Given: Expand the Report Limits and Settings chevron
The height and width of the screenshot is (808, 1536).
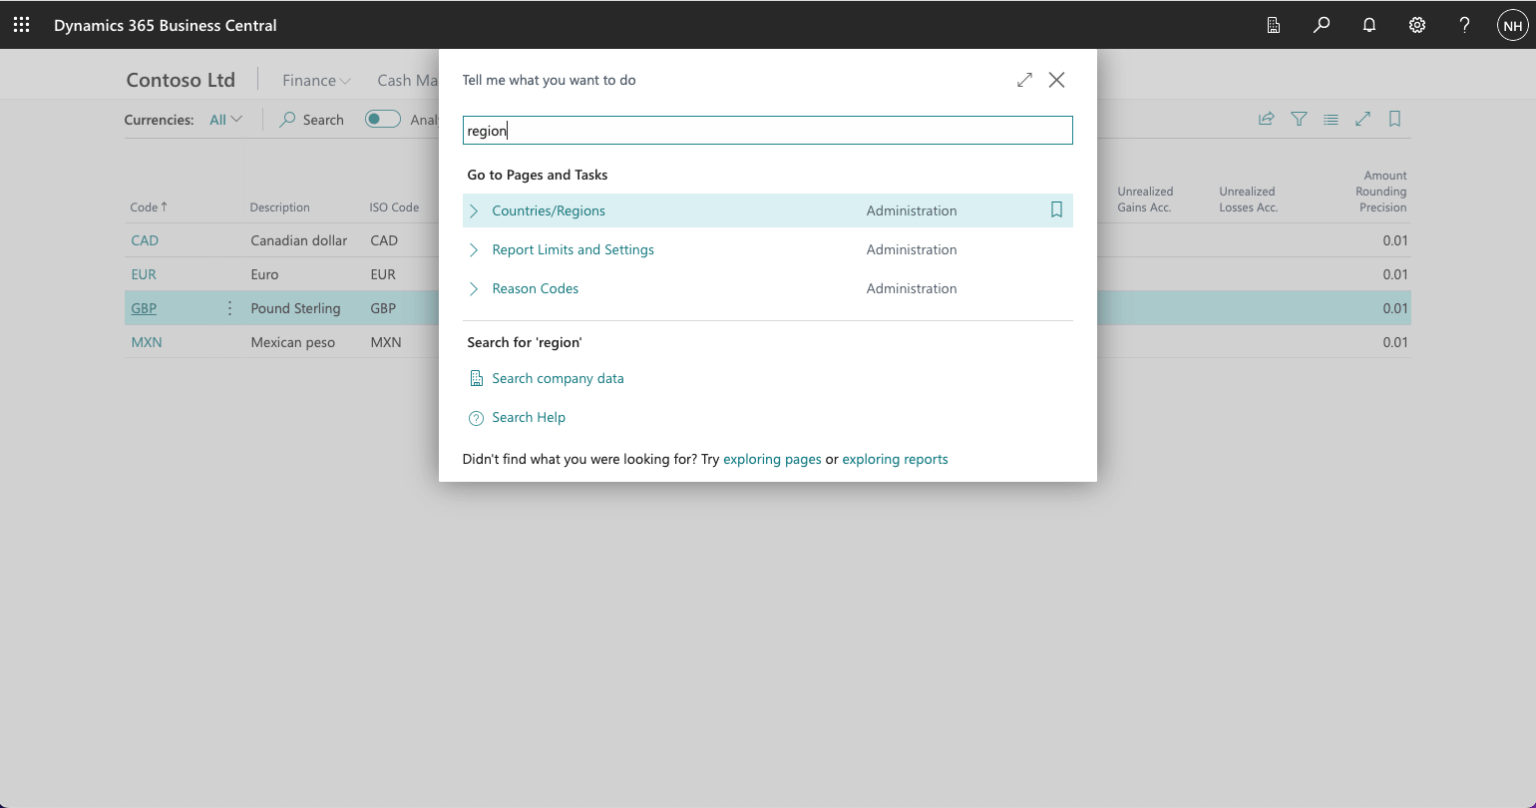Looking at the screenshot, I should [x=474, y=250].
